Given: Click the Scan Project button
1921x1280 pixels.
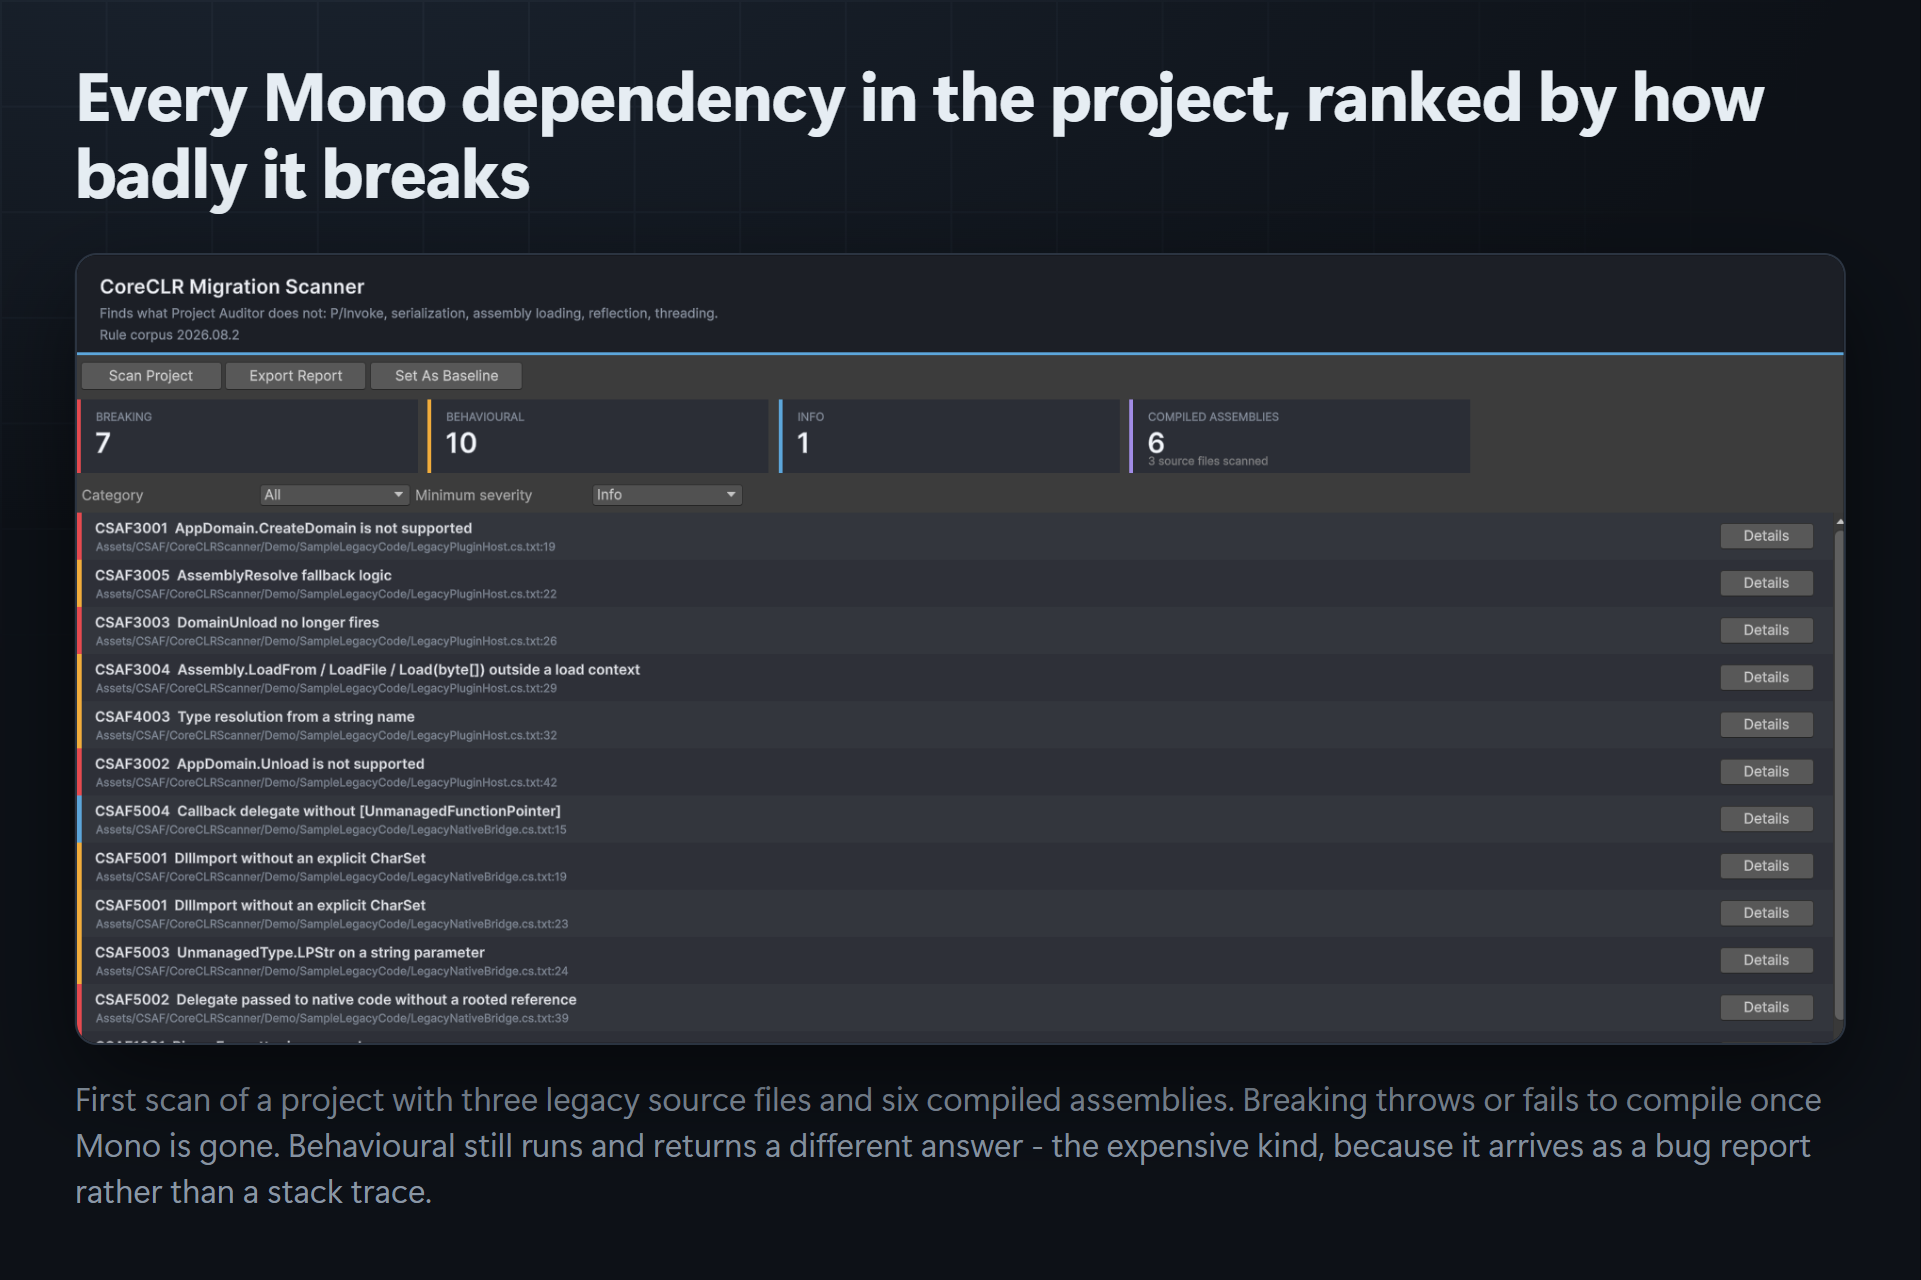Looking at the screenshot, I should coord(151,376).
